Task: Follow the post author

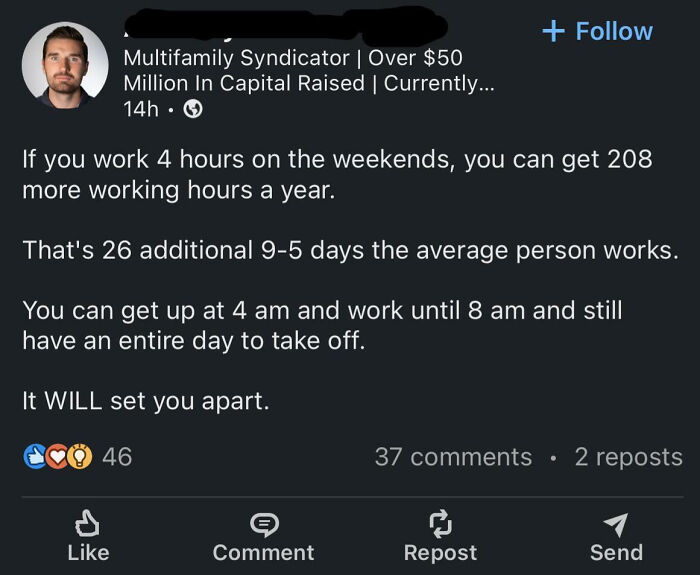Action: point(597,31)
